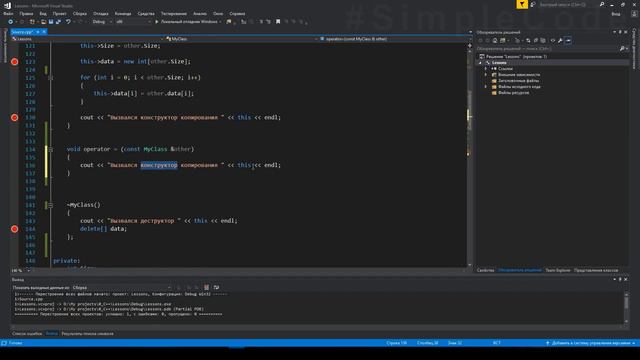The height and width of the screenshot is (360, 640).
Task: Toggle the breakpoint on line 130
Action: [15, 118]
